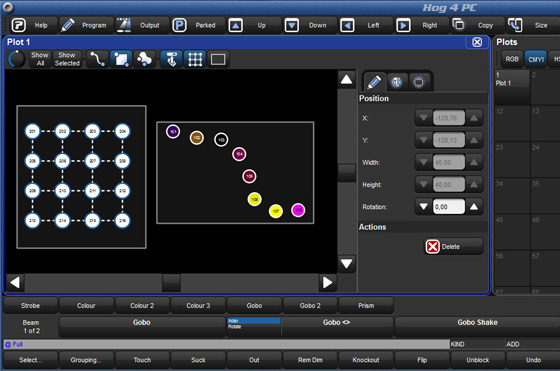This screenshot has height=371, width=560.
Task: Click the lasso blob selection tool icon
Action: click(144, 59)
